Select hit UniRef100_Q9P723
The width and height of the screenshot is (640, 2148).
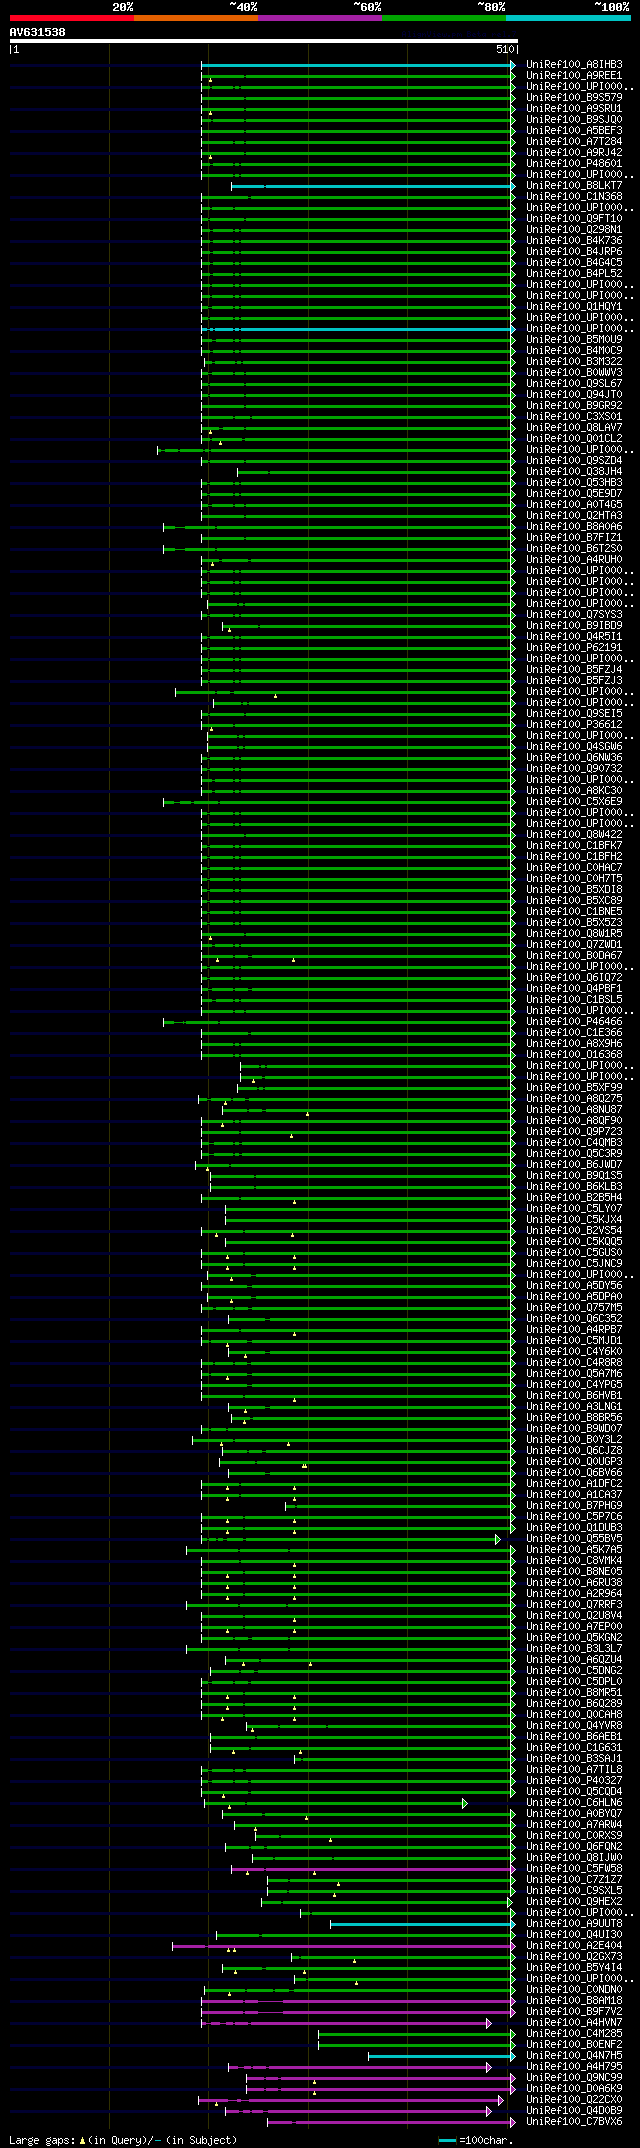point(574,1132)
